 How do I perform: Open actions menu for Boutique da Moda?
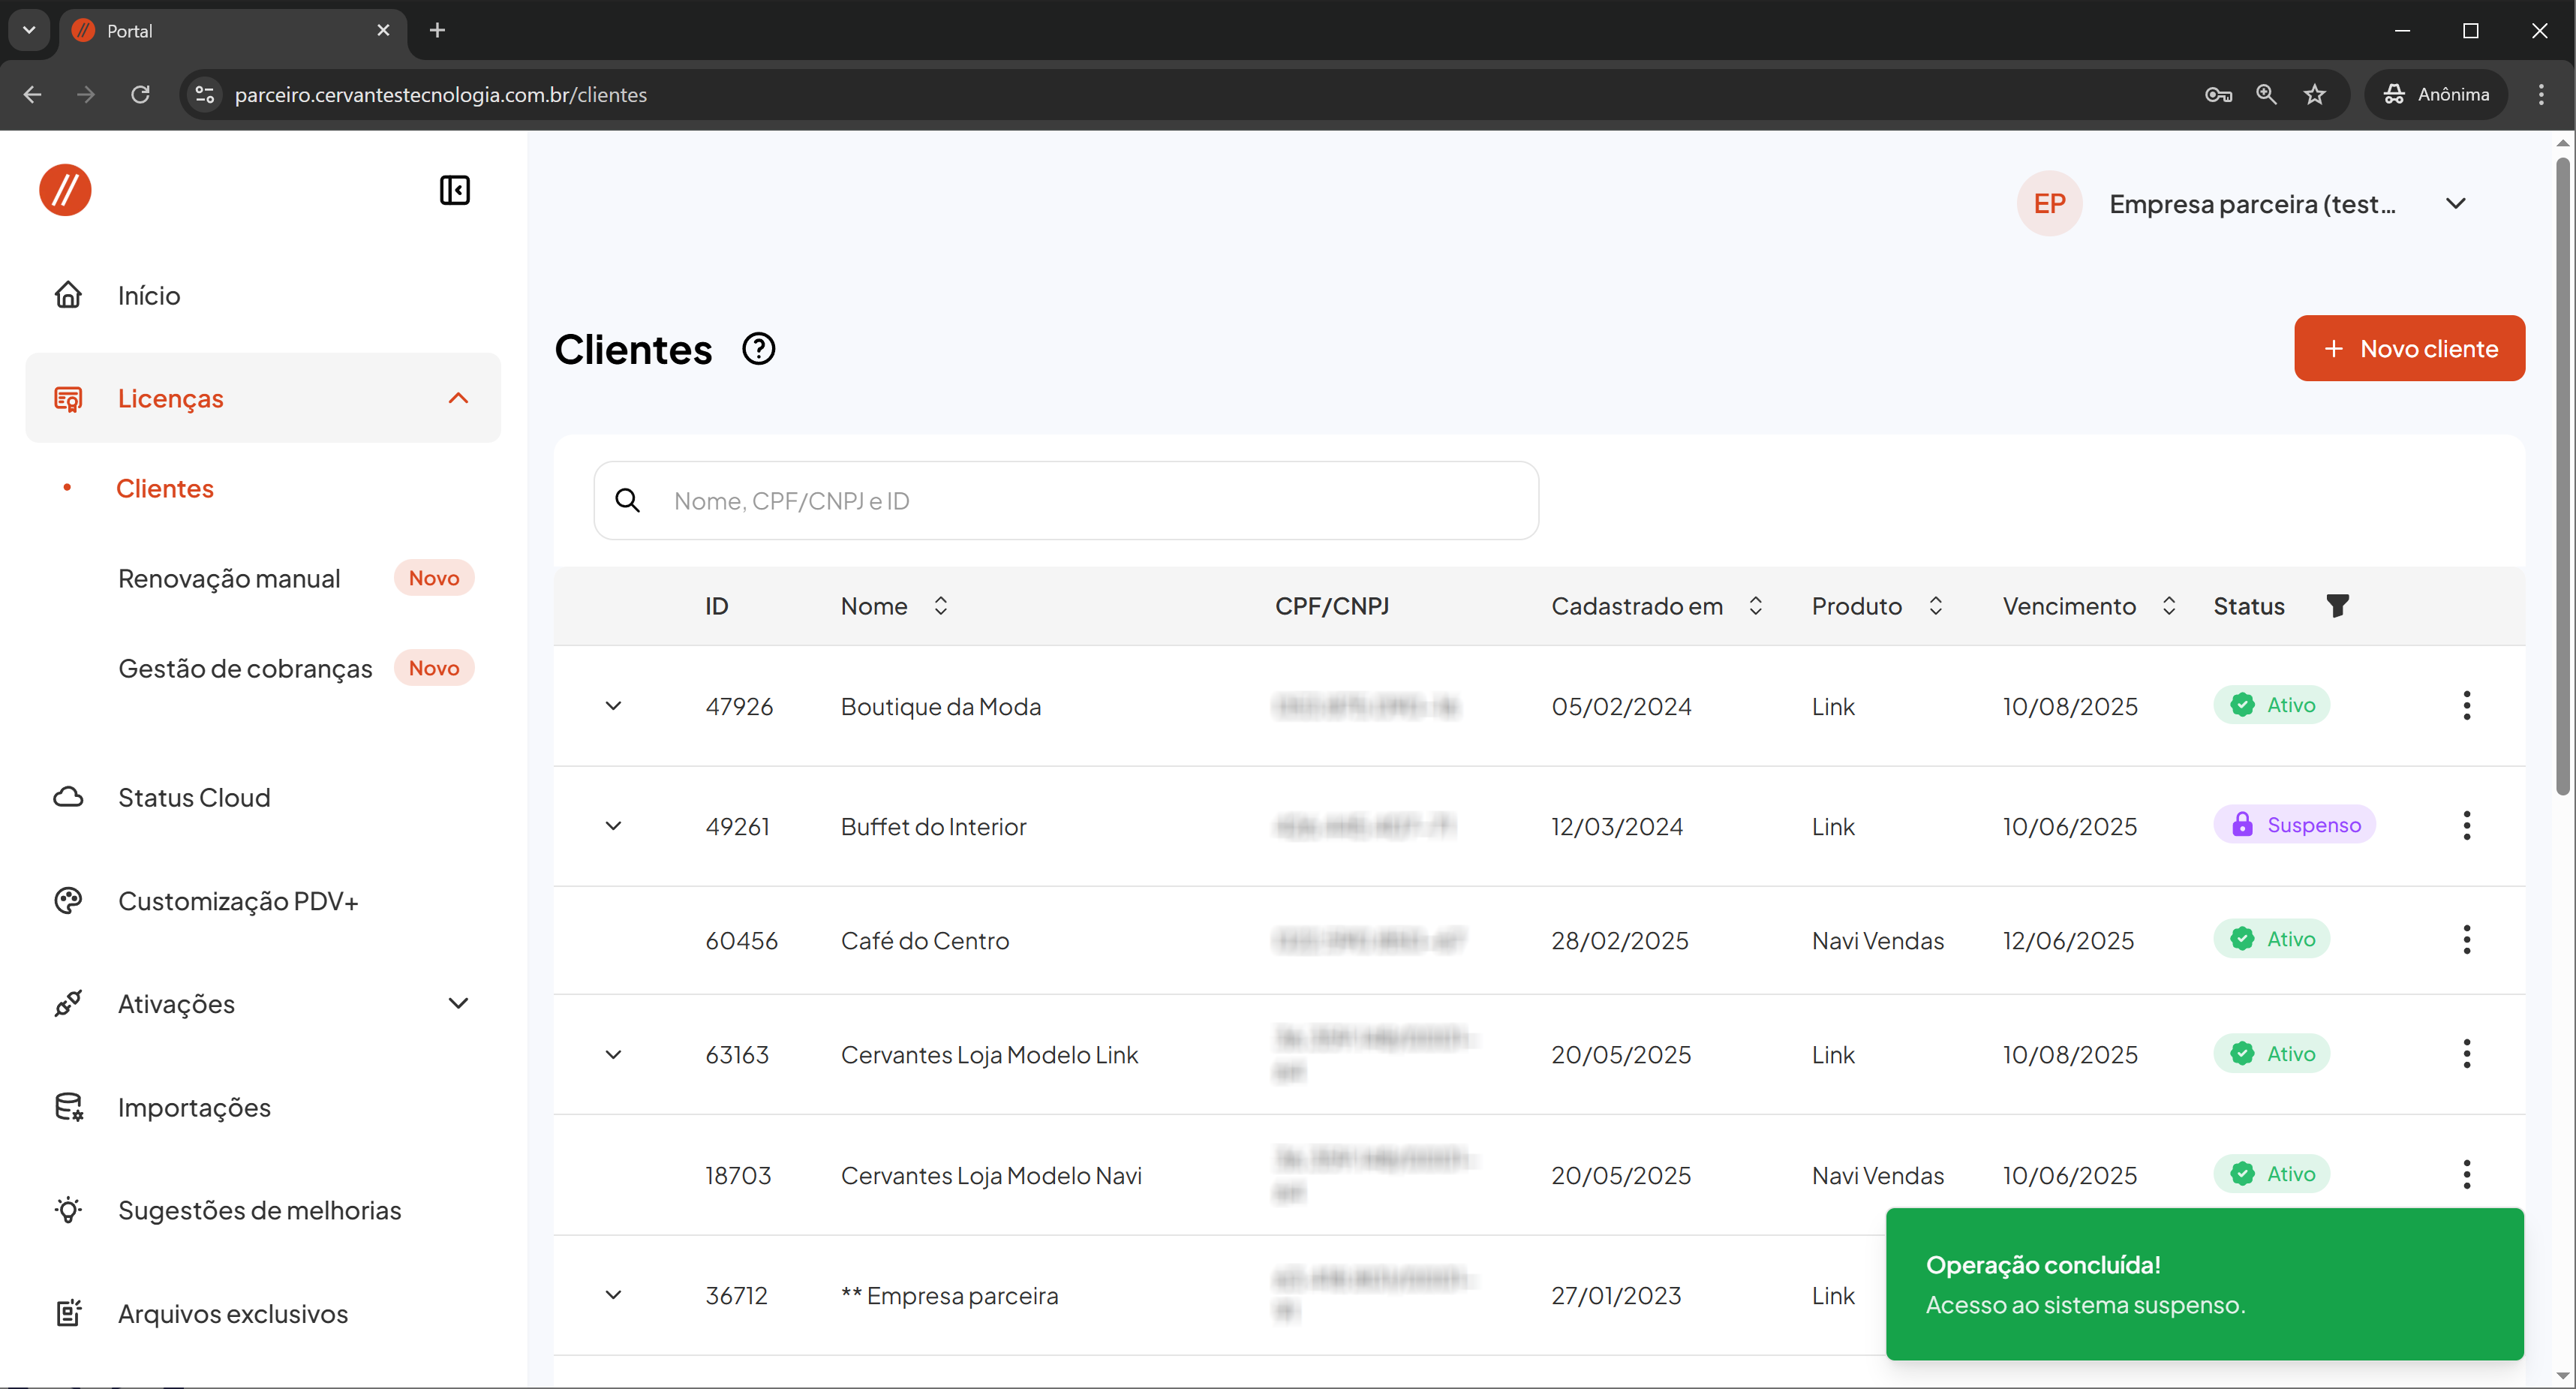point(2466,706)
